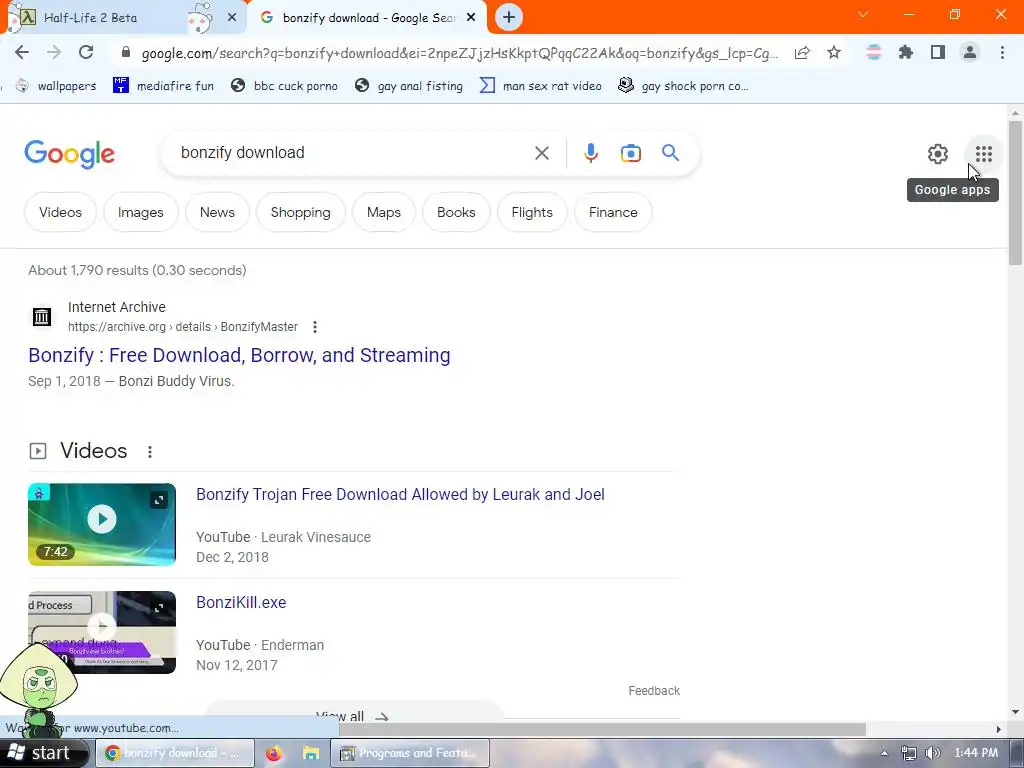
Task: Go back to the previous page
Action: click(22, 52)
